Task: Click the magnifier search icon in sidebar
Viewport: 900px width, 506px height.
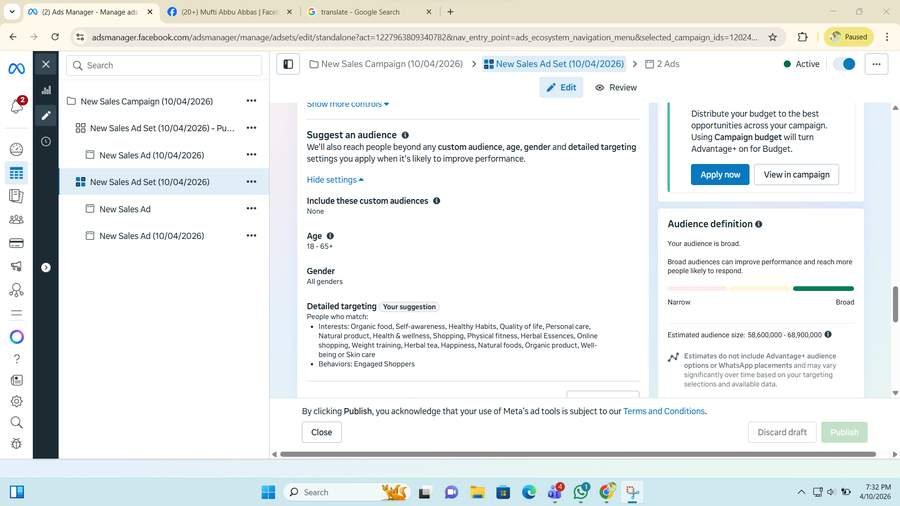Action: pos(16,423)
